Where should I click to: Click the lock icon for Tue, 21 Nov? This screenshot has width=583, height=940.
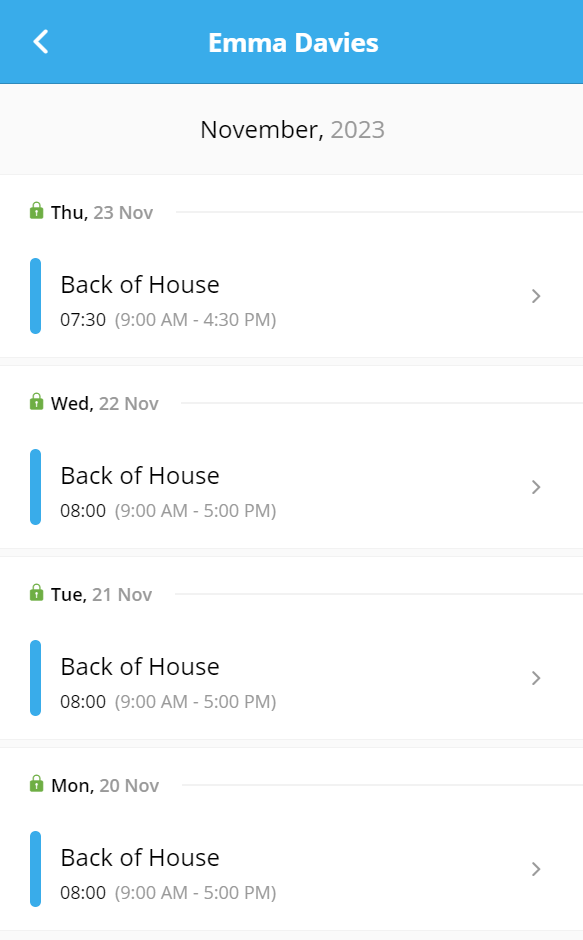(x=37, y=593)
